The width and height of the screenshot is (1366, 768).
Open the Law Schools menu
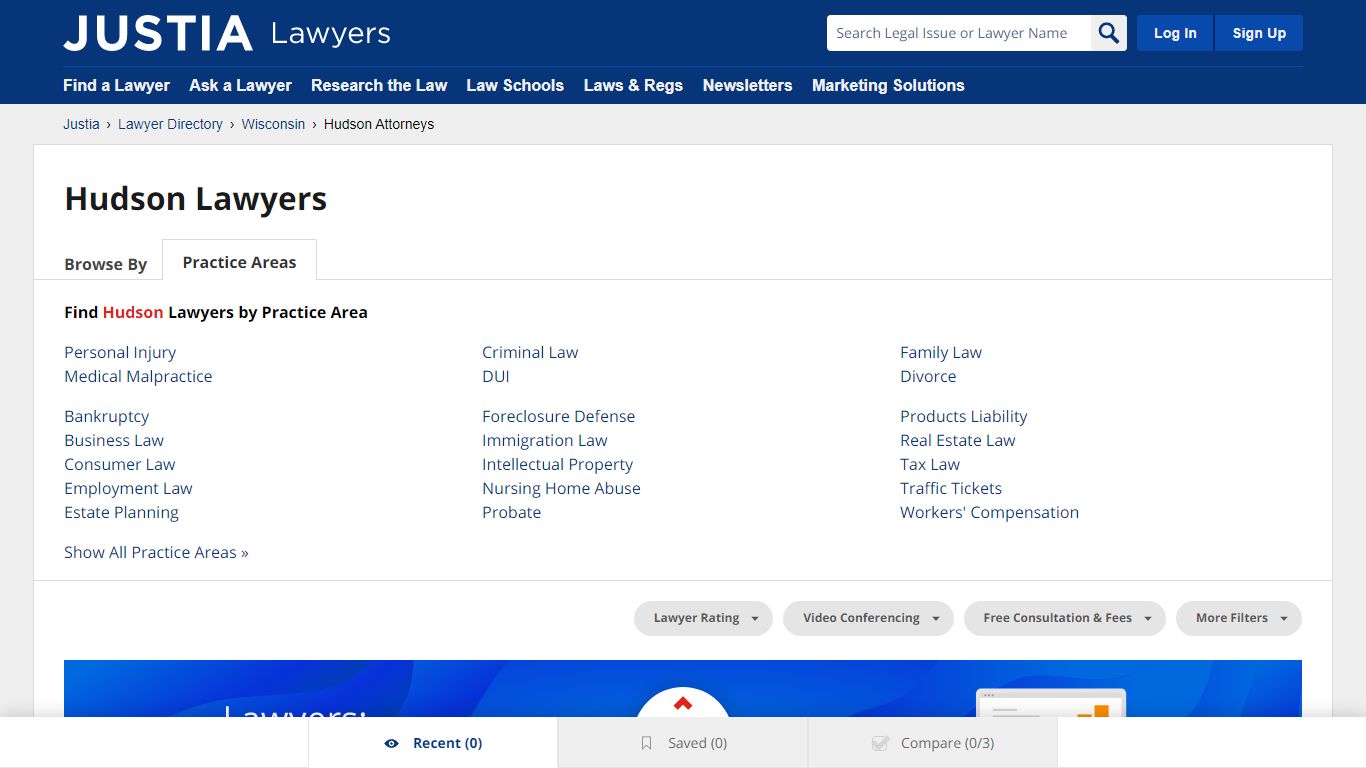point(515,85)
